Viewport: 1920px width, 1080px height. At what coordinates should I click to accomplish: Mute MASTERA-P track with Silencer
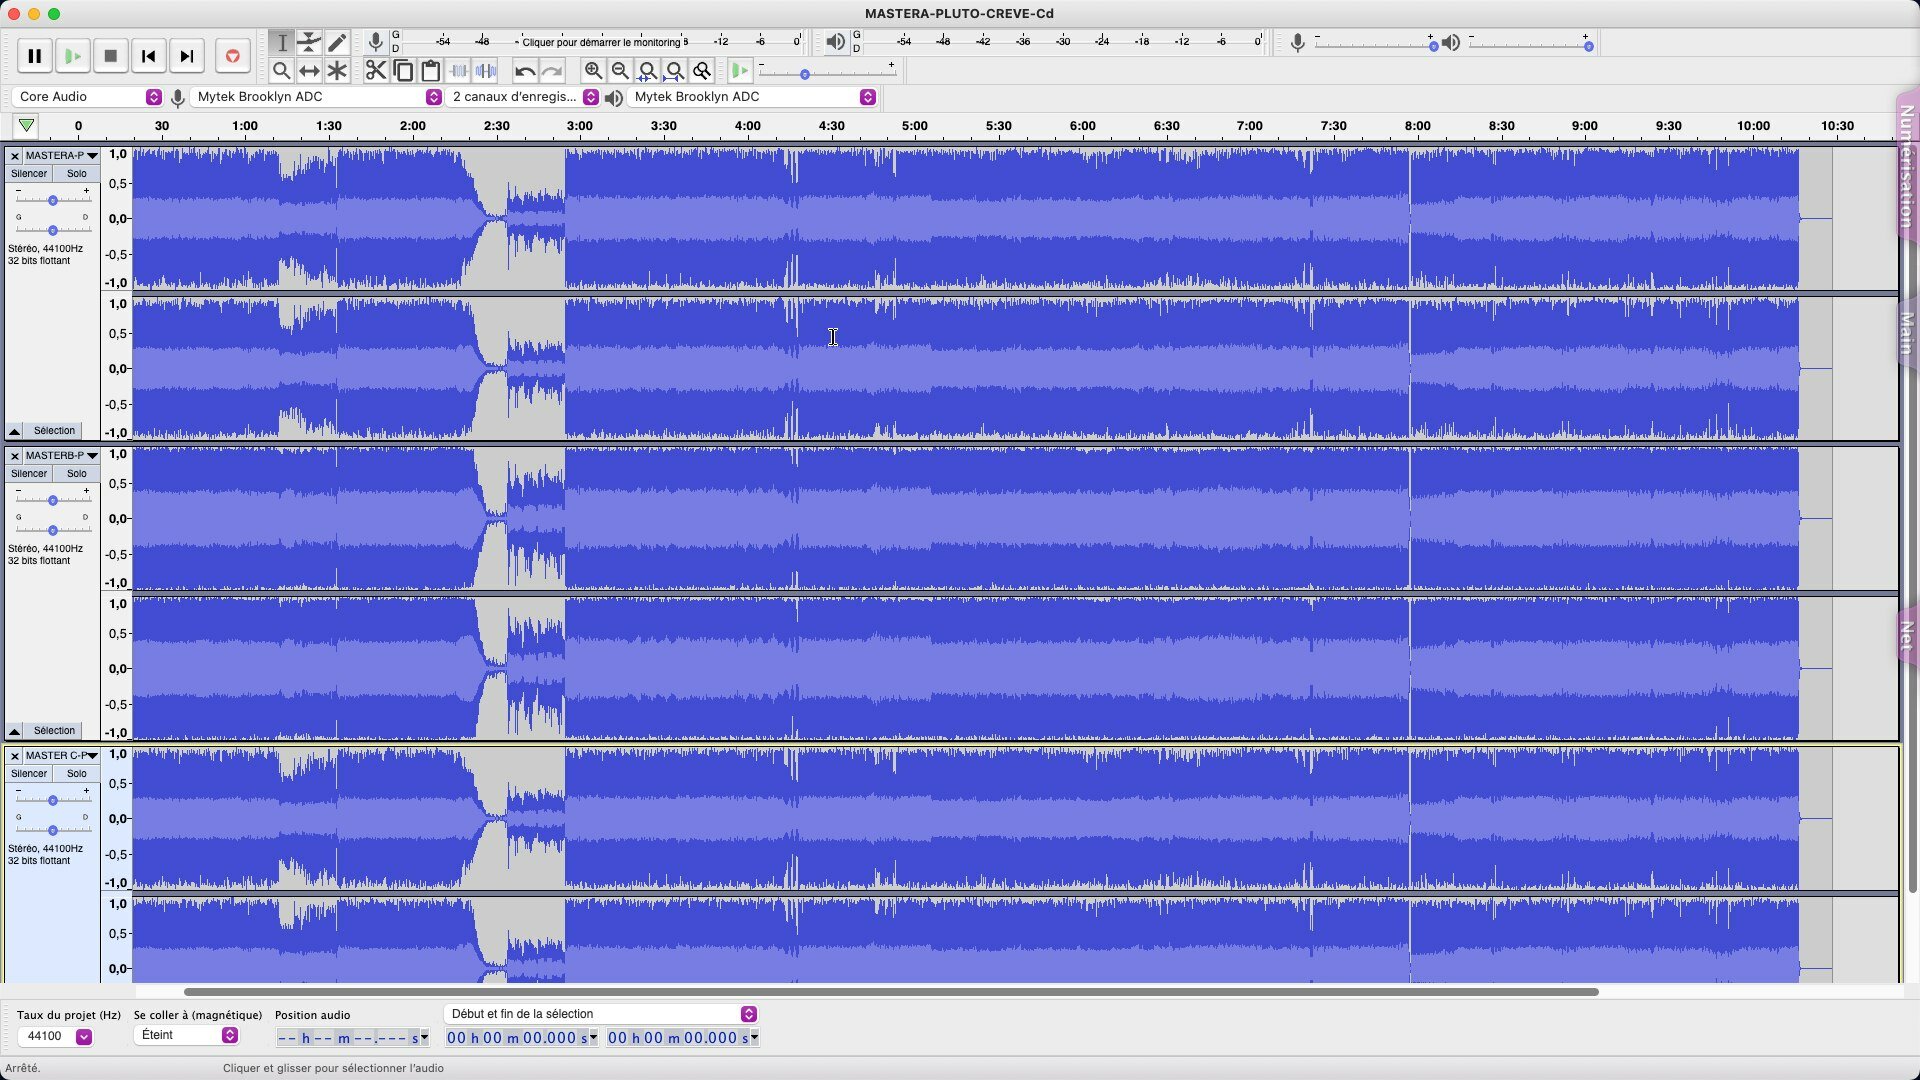tap(29, 174)
